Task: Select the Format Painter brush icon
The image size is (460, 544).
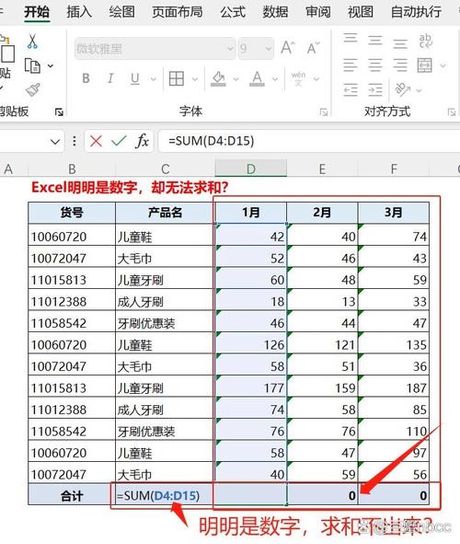Action: click(x=32, y=90)
